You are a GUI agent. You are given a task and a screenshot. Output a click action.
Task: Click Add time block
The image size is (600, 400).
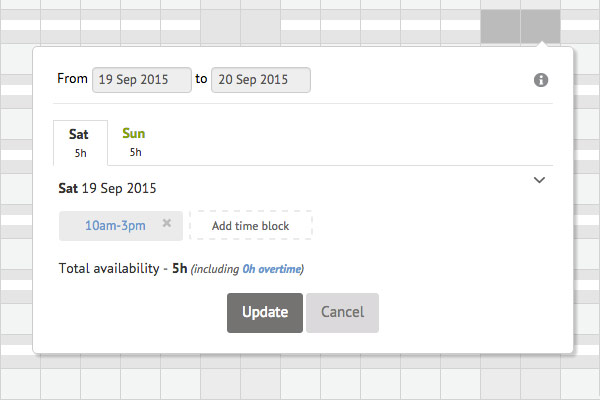click(251, 226)
